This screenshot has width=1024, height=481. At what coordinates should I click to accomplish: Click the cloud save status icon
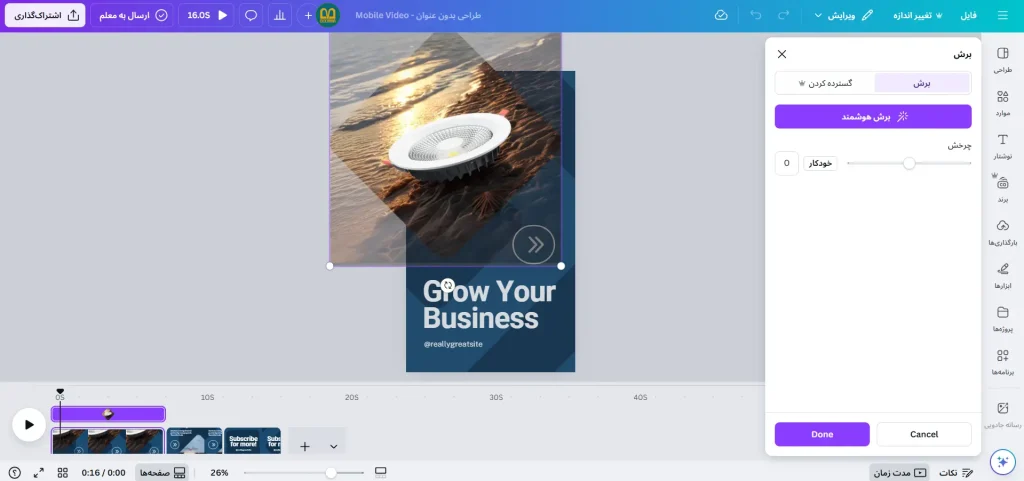pyautogui.click(x=721, y=15)
